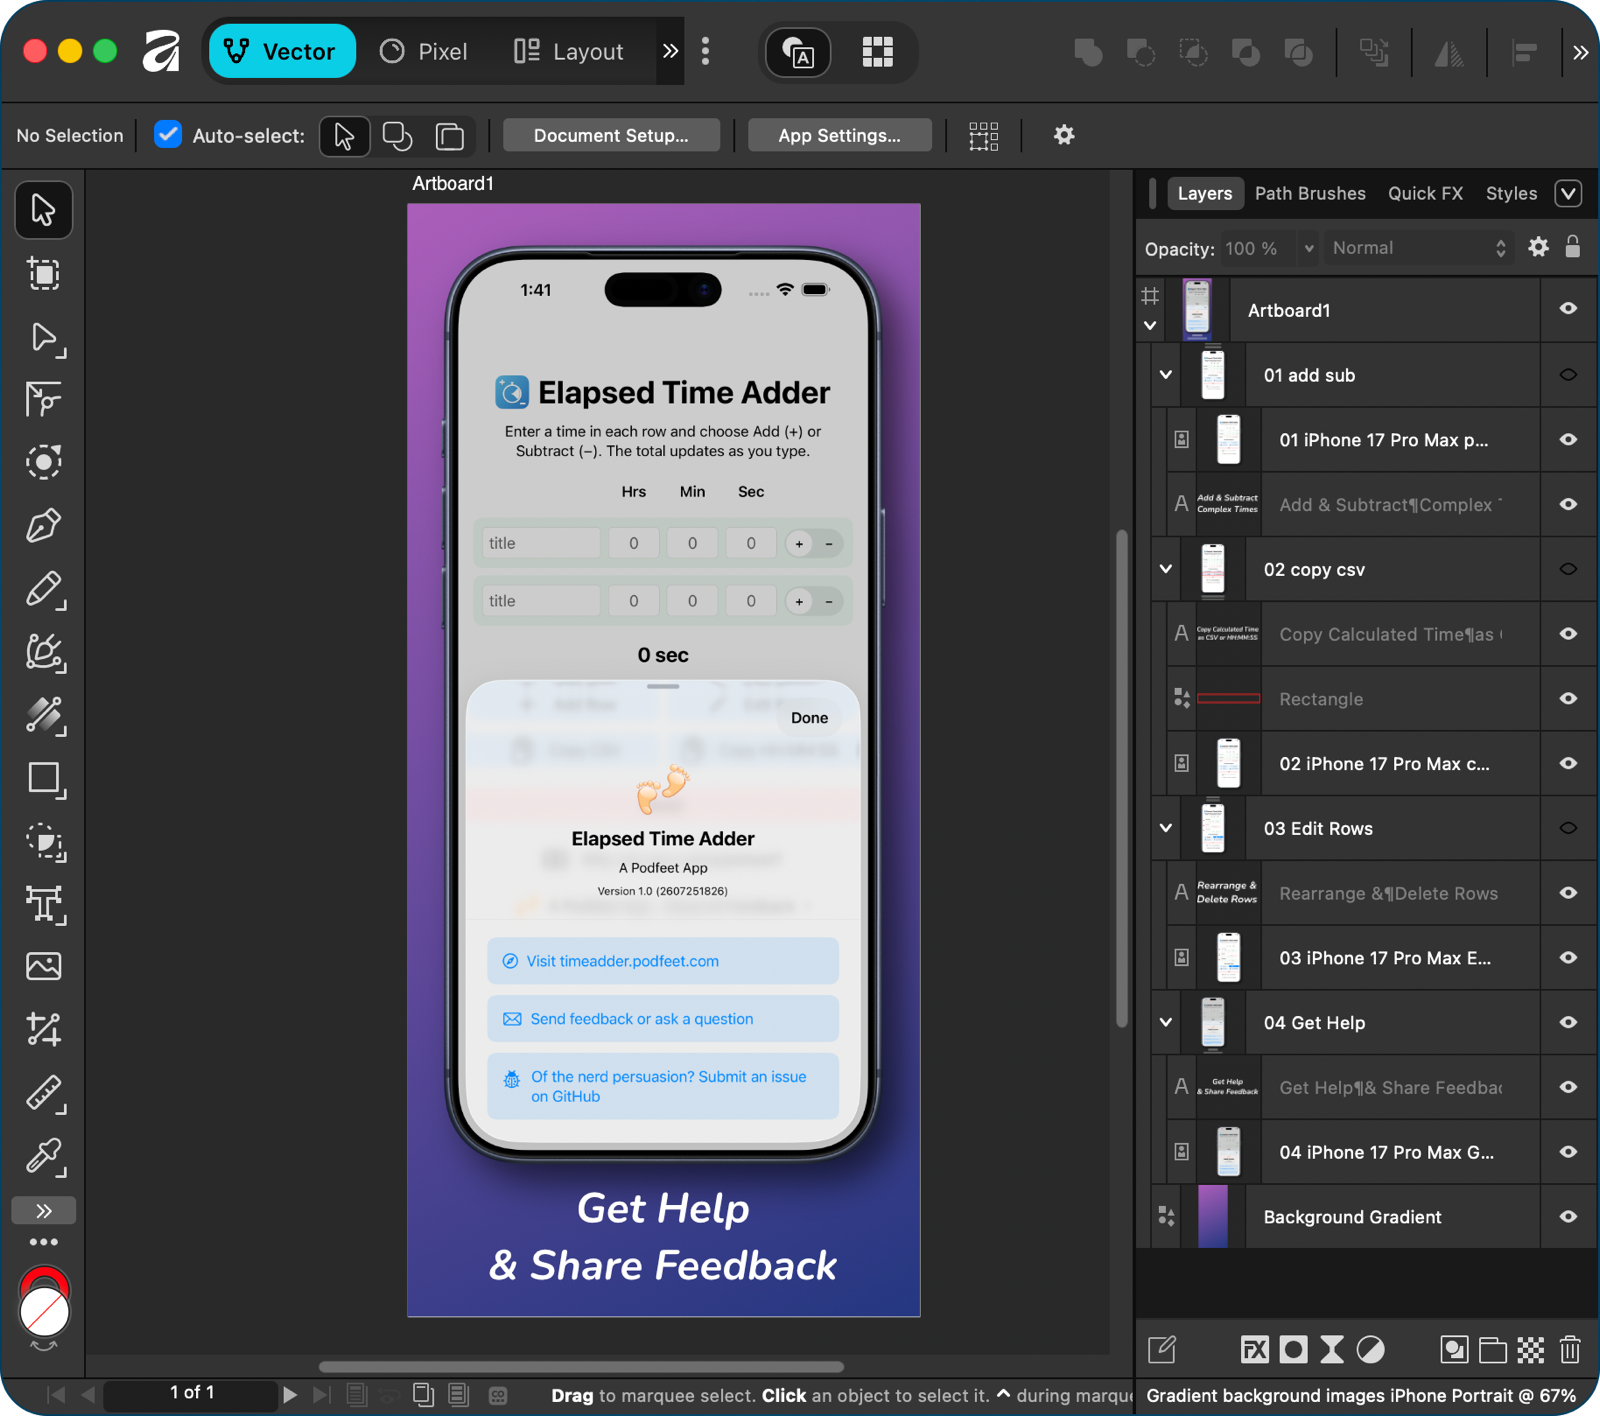
Task: Select the Pencil tool
Action: [x=43, y=589]
